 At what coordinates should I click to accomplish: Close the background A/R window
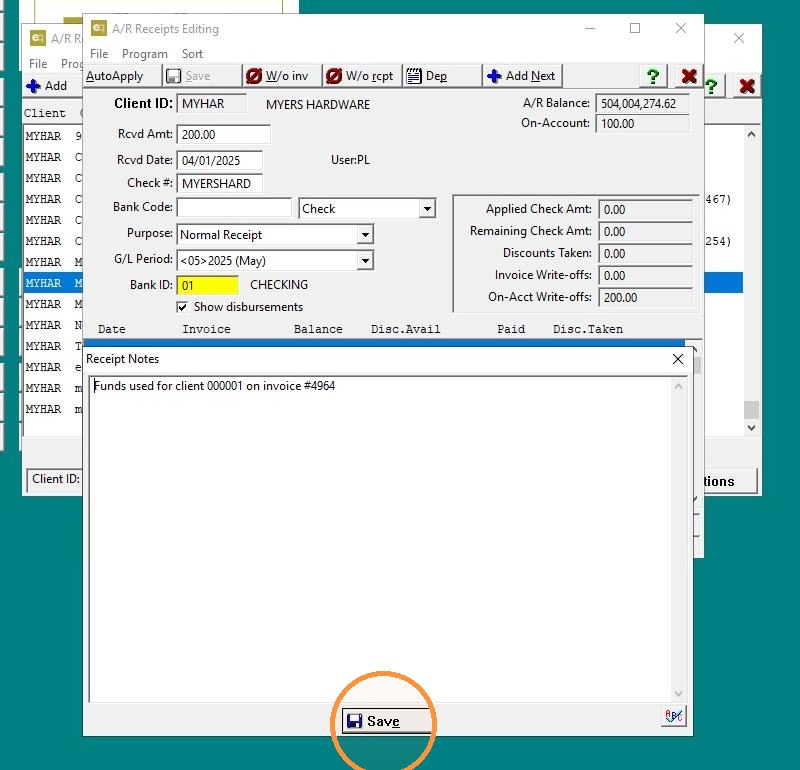tap(739, 38)
